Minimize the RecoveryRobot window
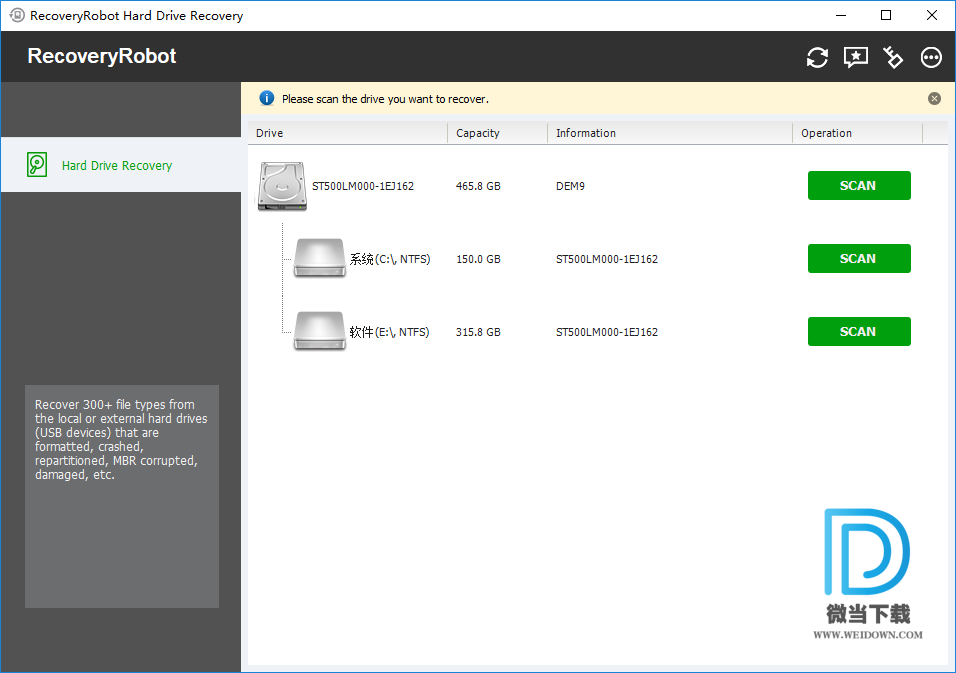Viewport: 956px width, 673px height. [x=841, y=15]
